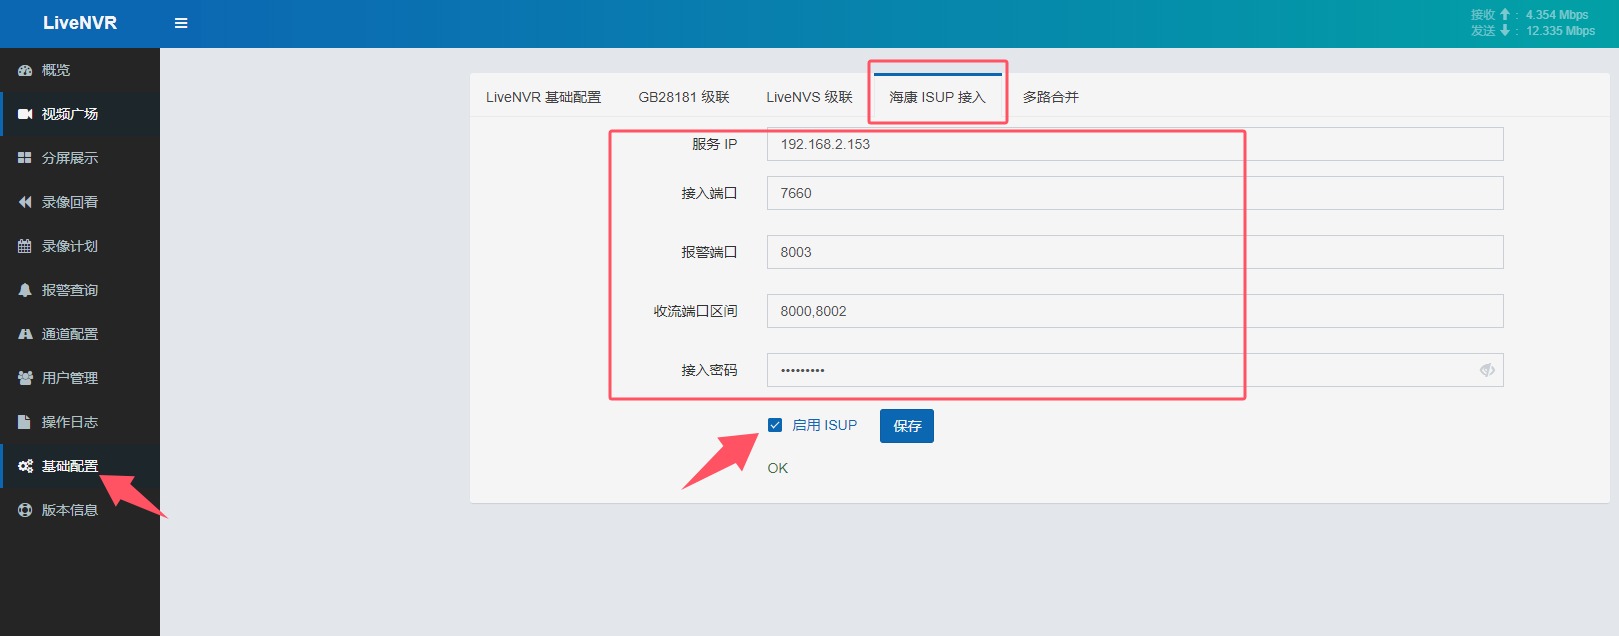The height and width of the screenshot is (636, 1619).
Task: Open the 概览 dashboard icon
Action: [x=25, y=70]
